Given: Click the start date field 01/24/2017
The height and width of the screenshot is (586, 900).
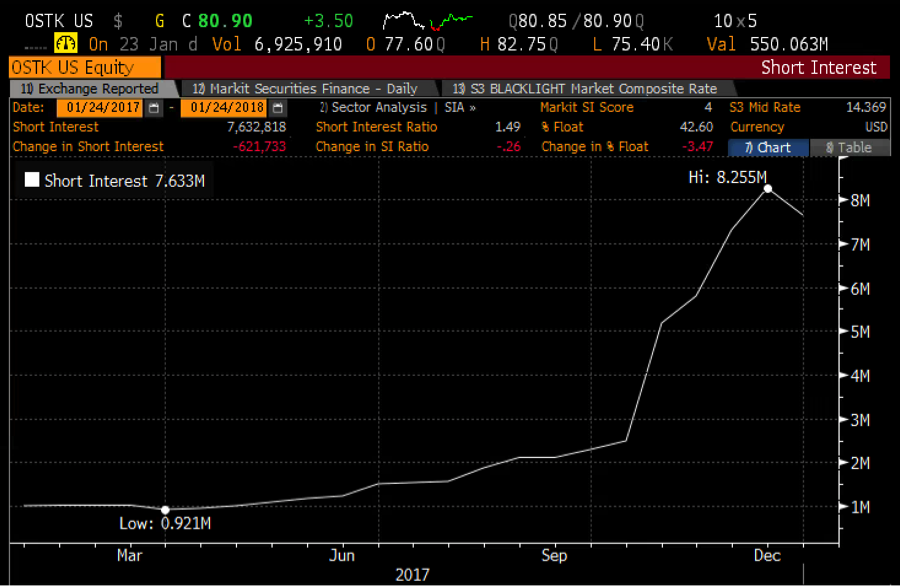Looking at the screenshot, I should click(100, 108).
